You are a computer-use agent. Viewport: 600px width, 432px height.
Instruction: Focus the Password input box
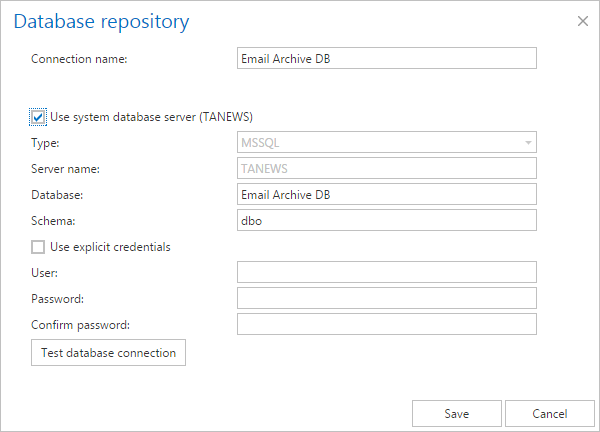(386, 298)
